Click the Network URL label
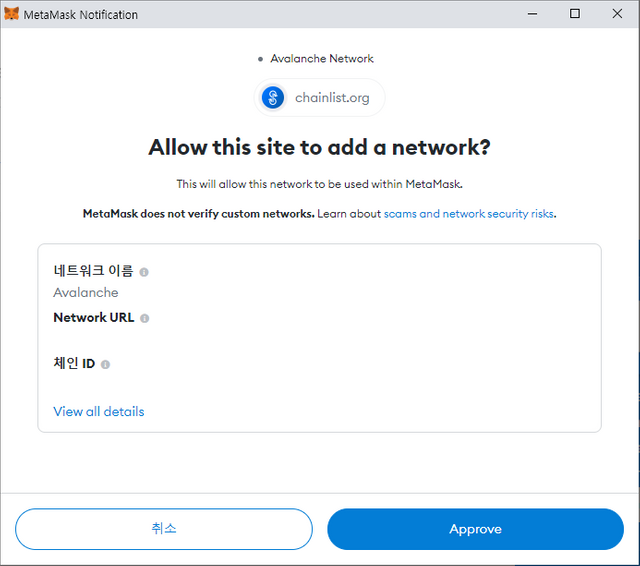The height and width of the screenshot is (566, 640). tap(94, 317)
